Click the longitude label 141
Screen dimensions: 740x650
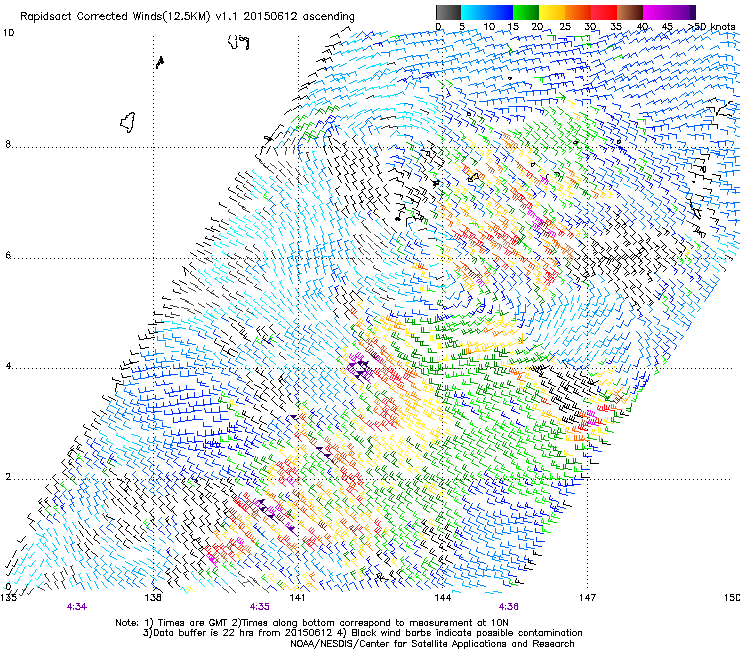point(297,598)
